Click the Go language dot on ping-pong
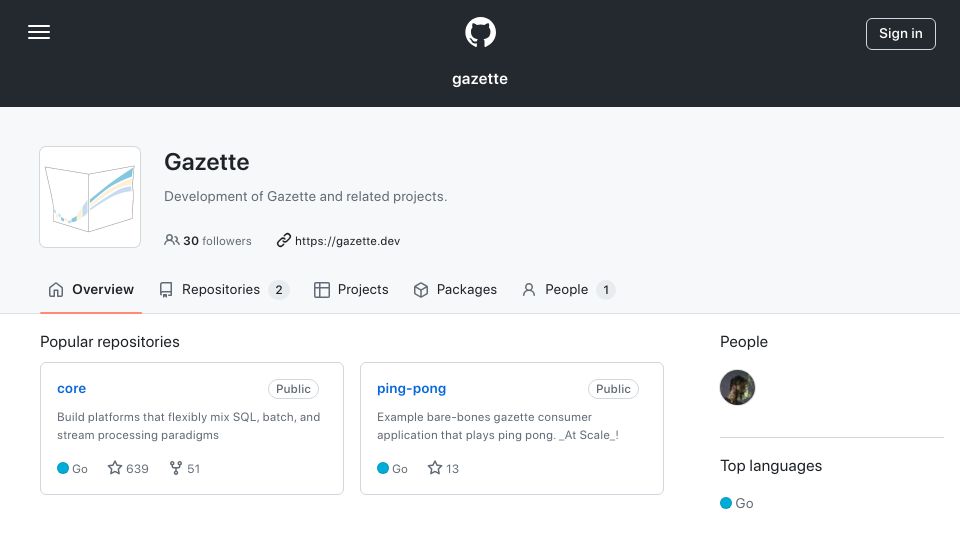 coord(383,468)
